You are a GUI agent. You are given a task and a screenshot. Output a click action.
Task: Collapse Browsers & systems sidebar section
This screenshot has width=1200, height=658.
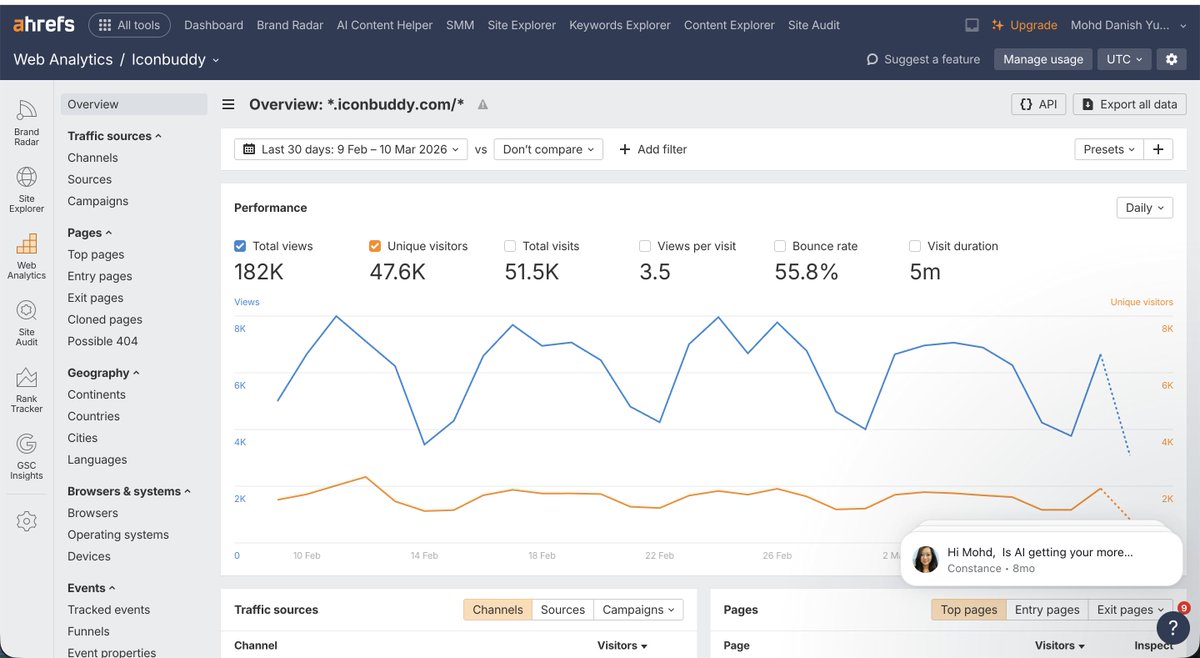coord(129,491)
